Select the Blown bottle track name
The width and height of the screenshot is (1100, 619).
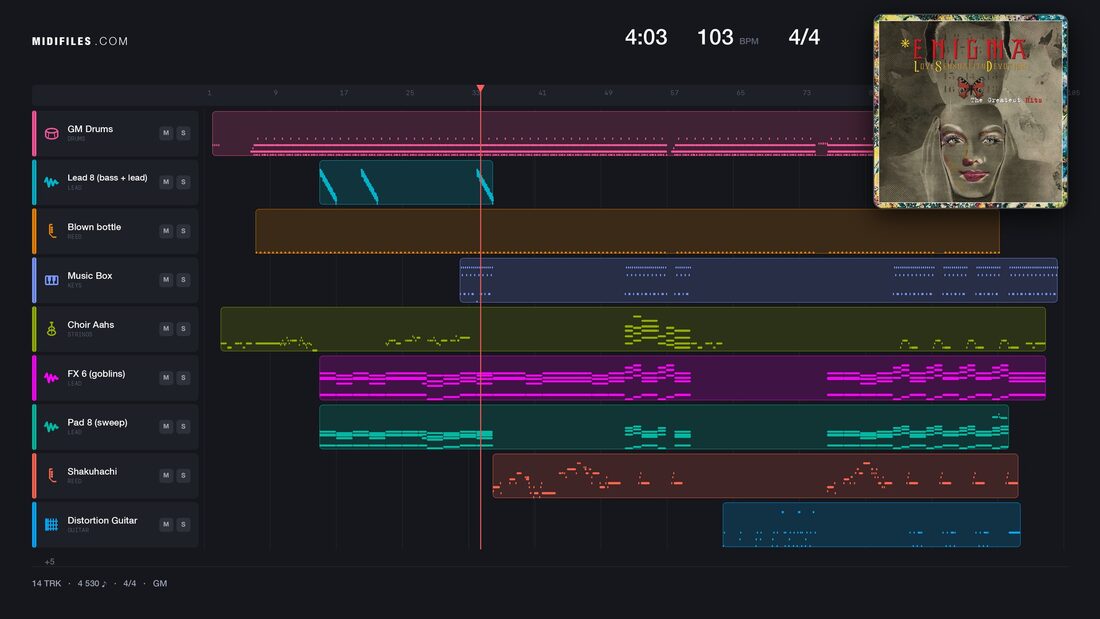[x=94, y=227]
